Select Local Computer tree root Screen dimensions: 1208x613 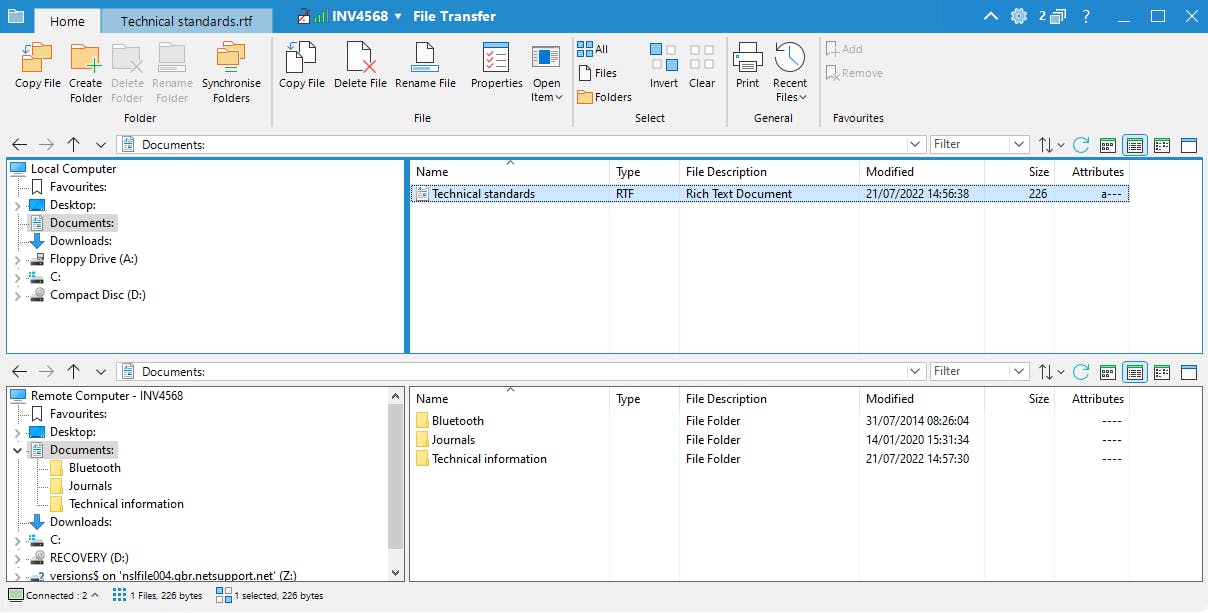click(73, 169)
